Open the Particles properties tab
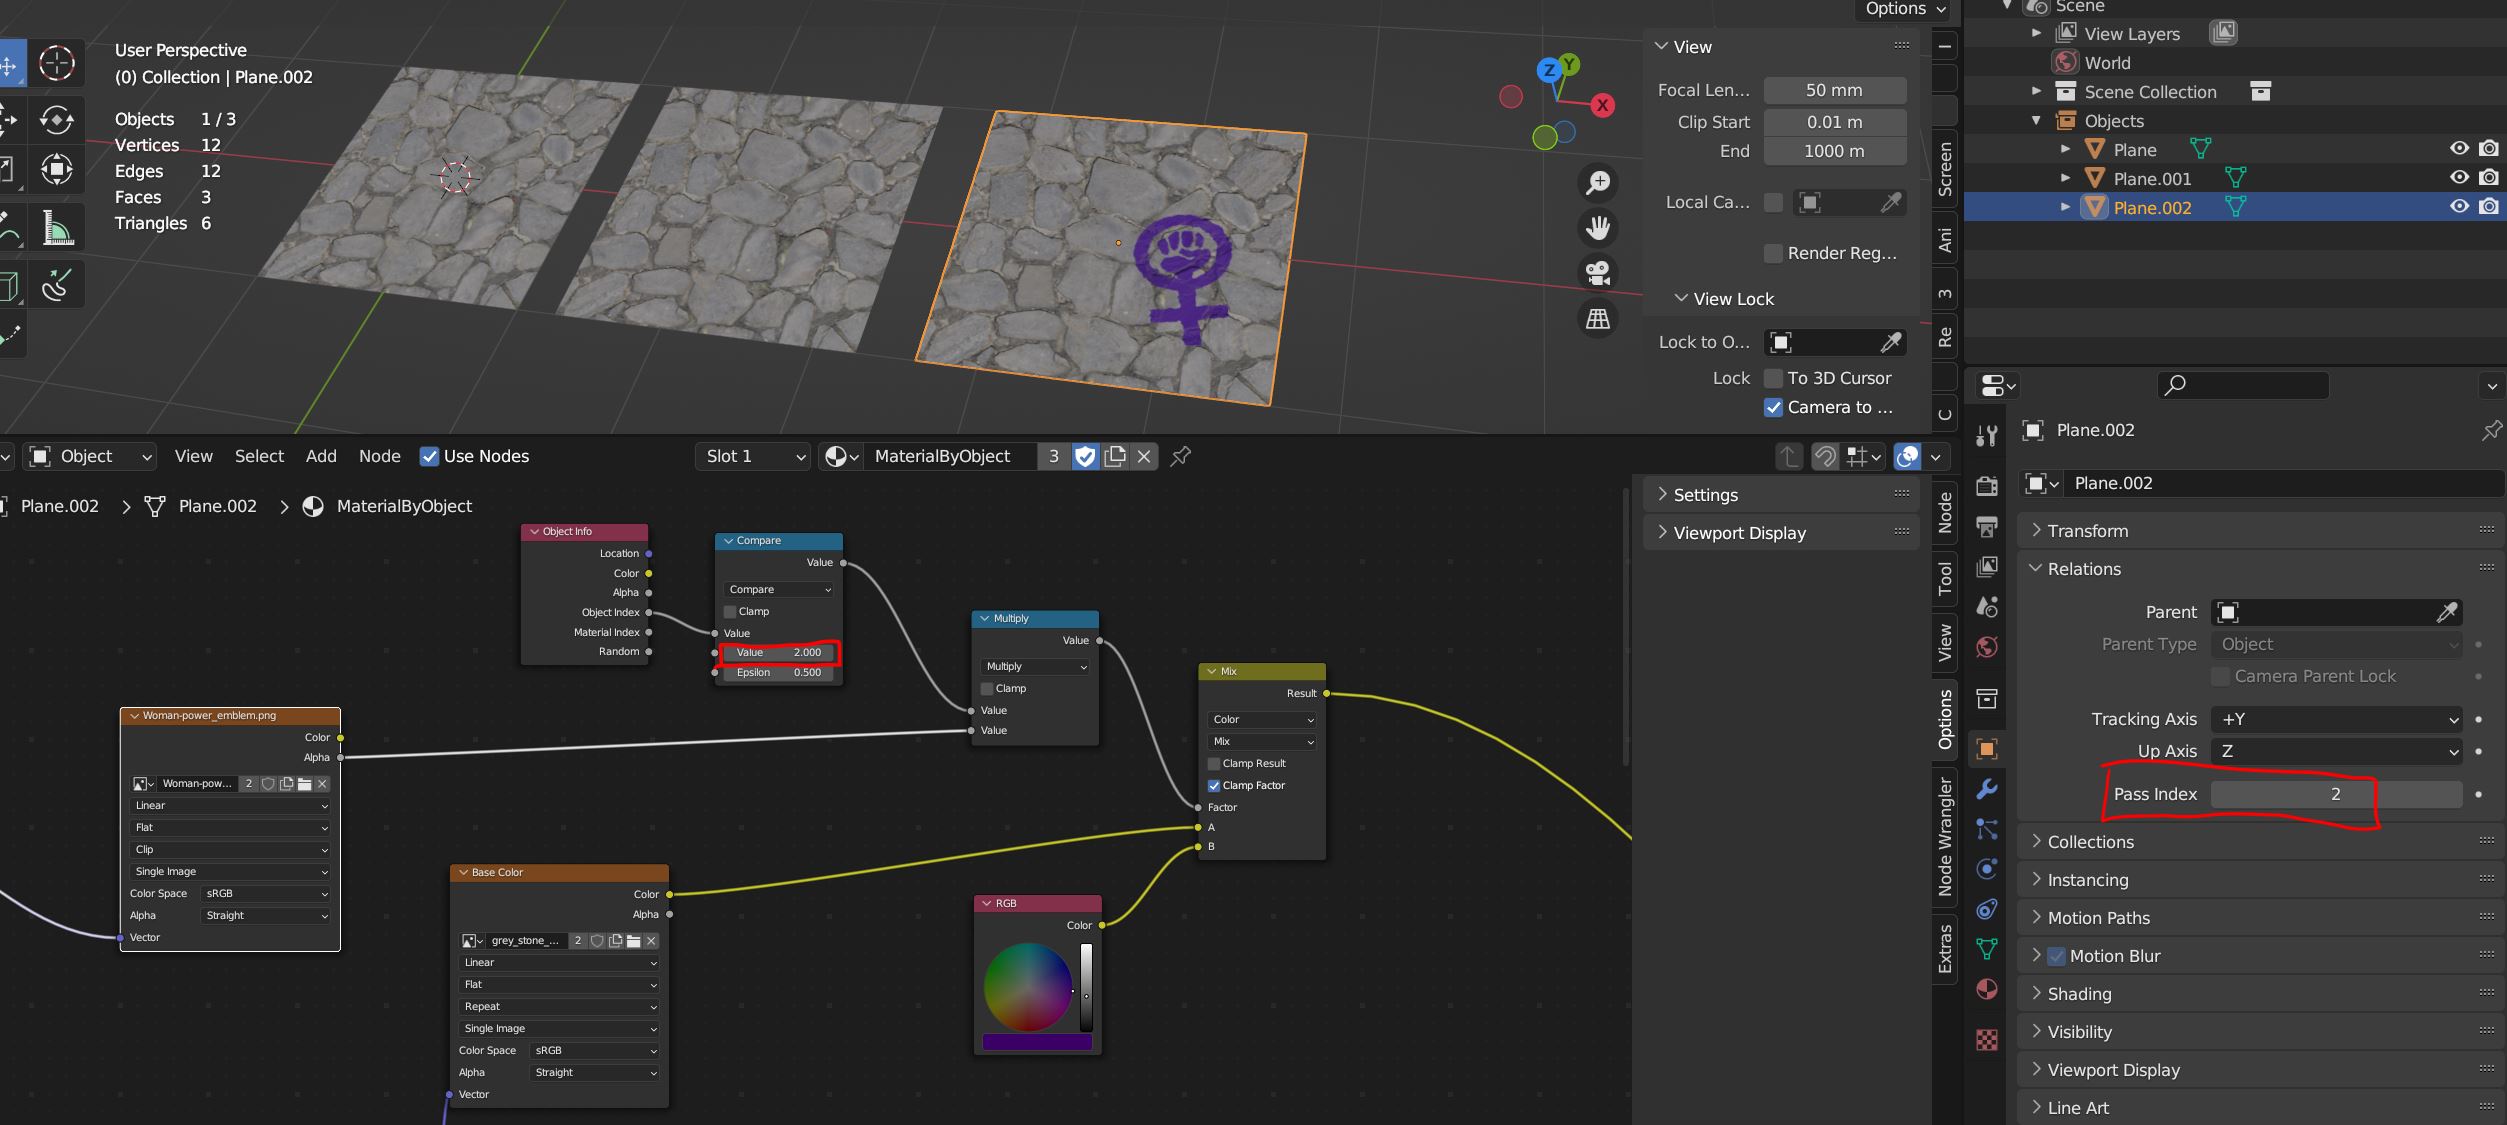 click(x=1987, y=829)
